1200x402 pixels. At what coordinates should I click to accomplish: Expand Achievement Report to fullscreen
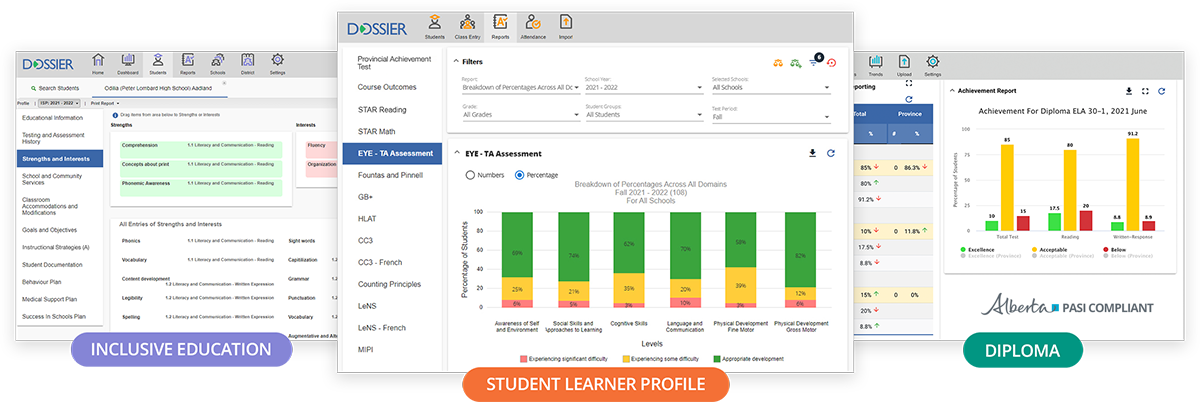click(x=1146, y=90)
